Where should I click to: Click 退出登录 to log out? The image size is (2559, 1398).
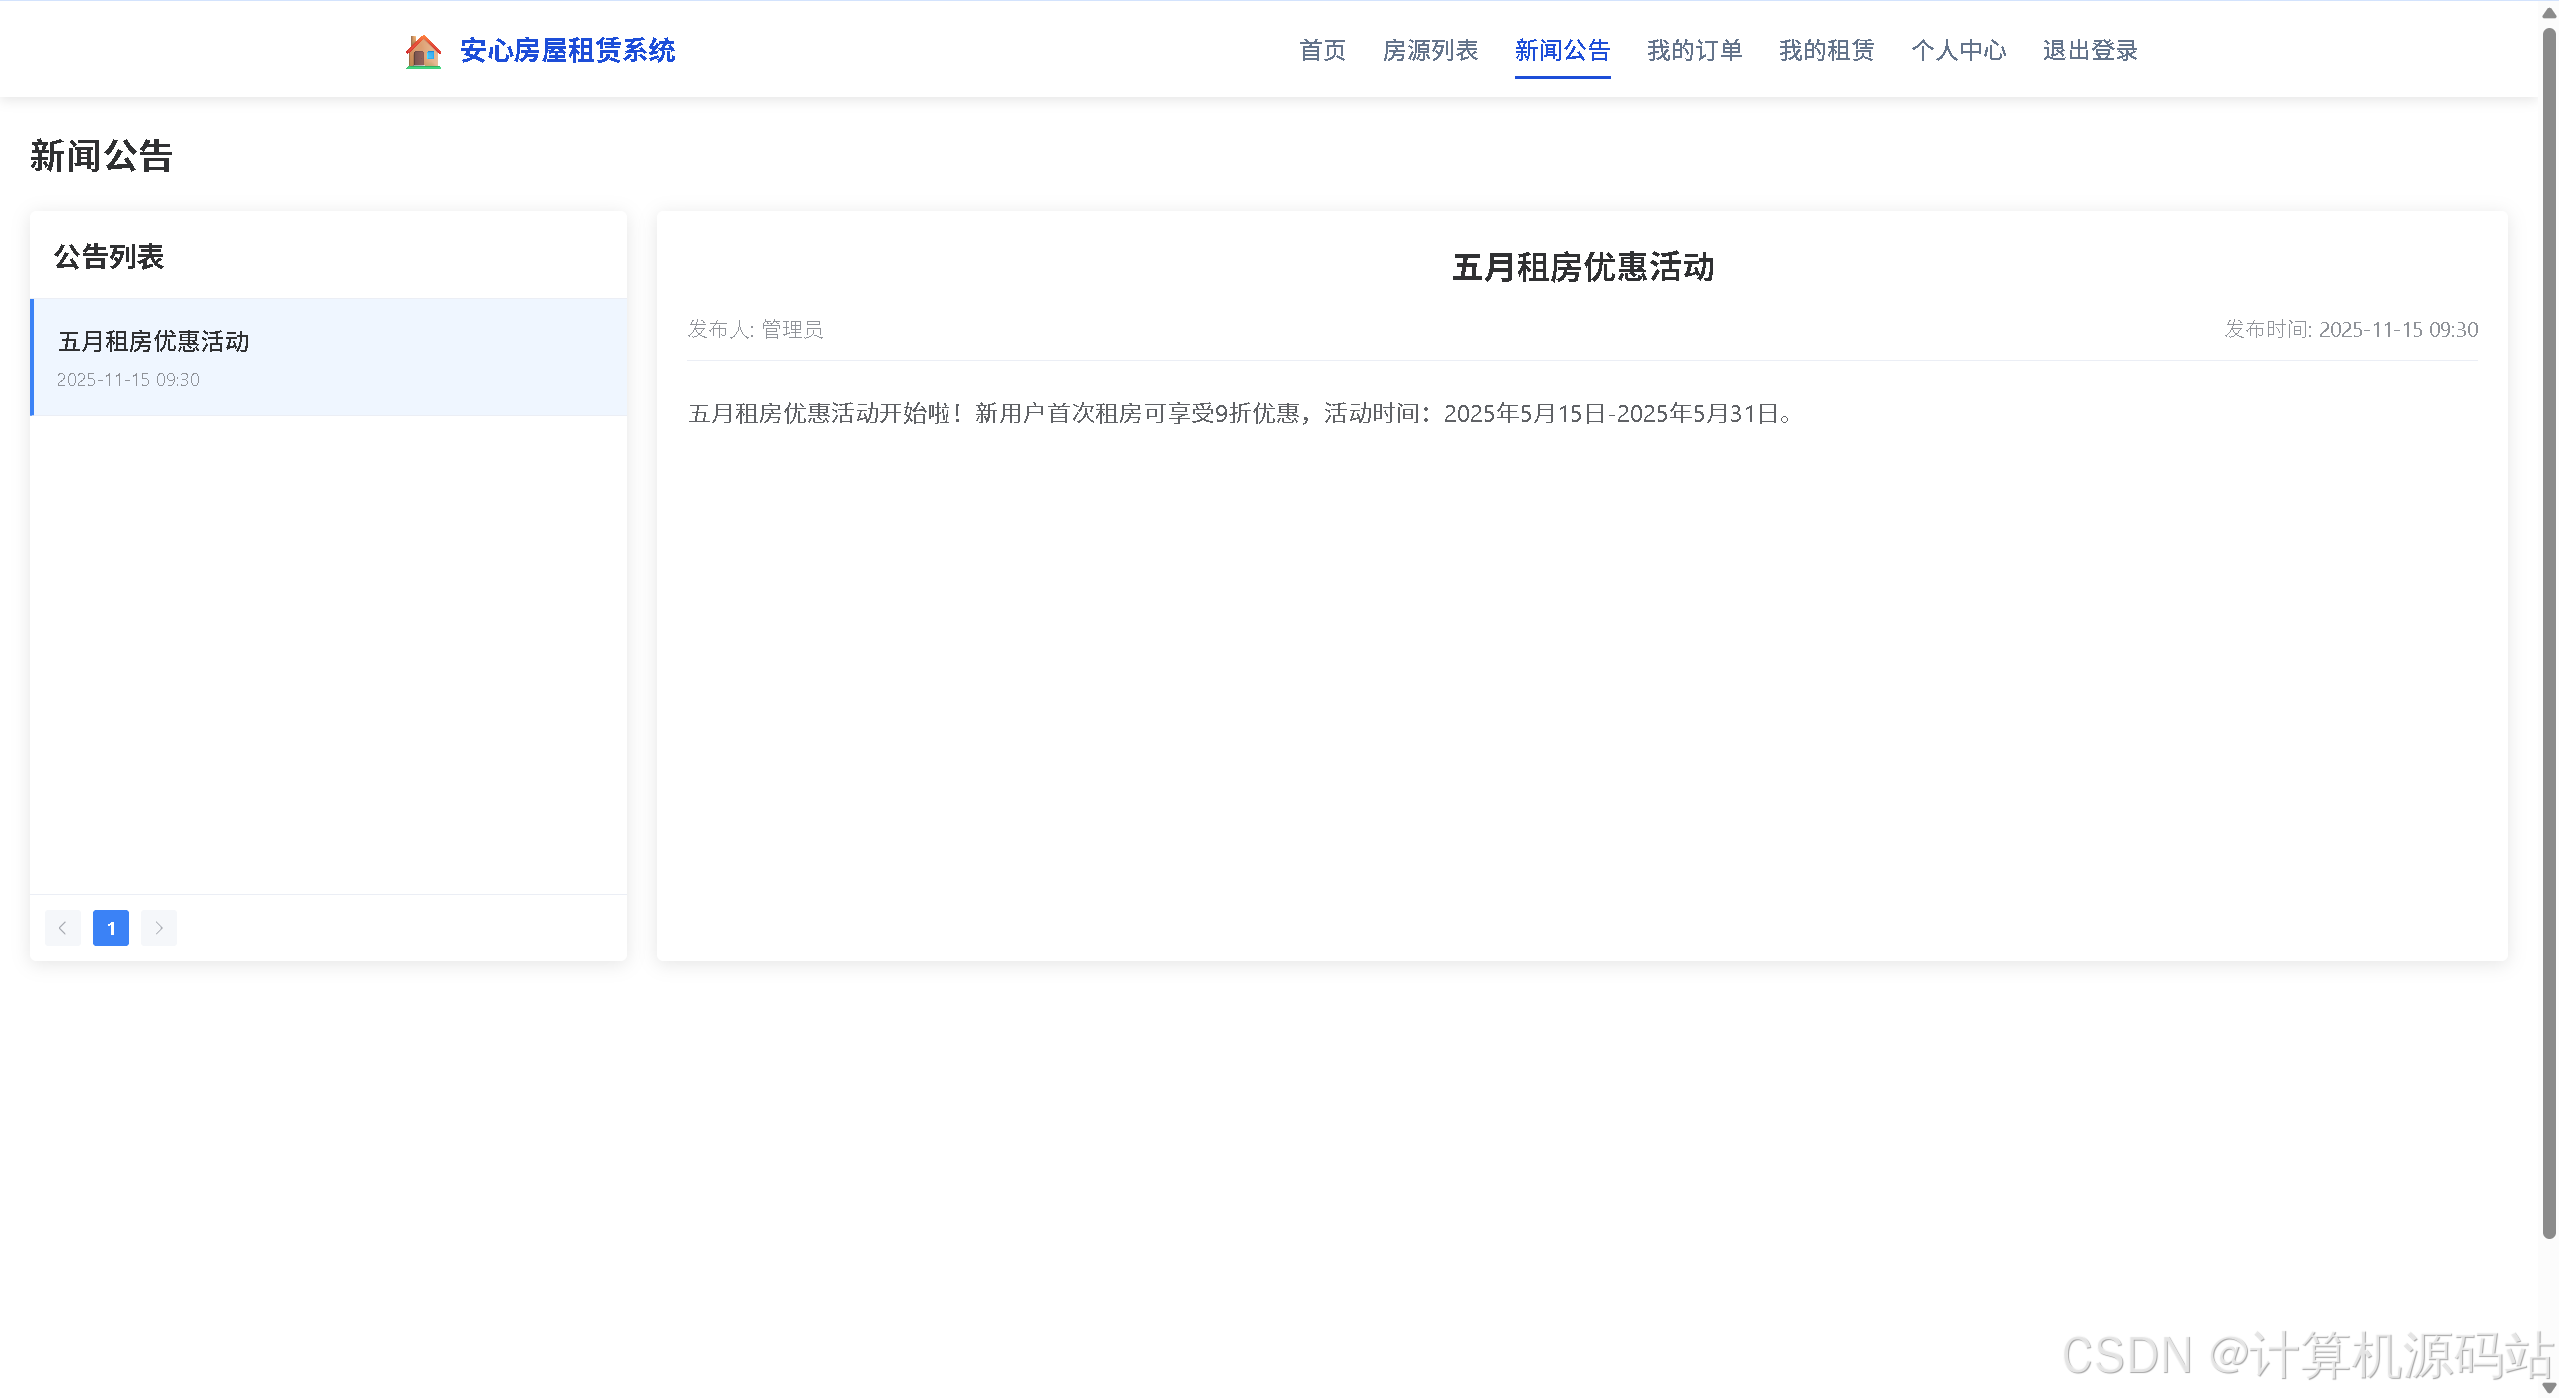pos(2090,51)
